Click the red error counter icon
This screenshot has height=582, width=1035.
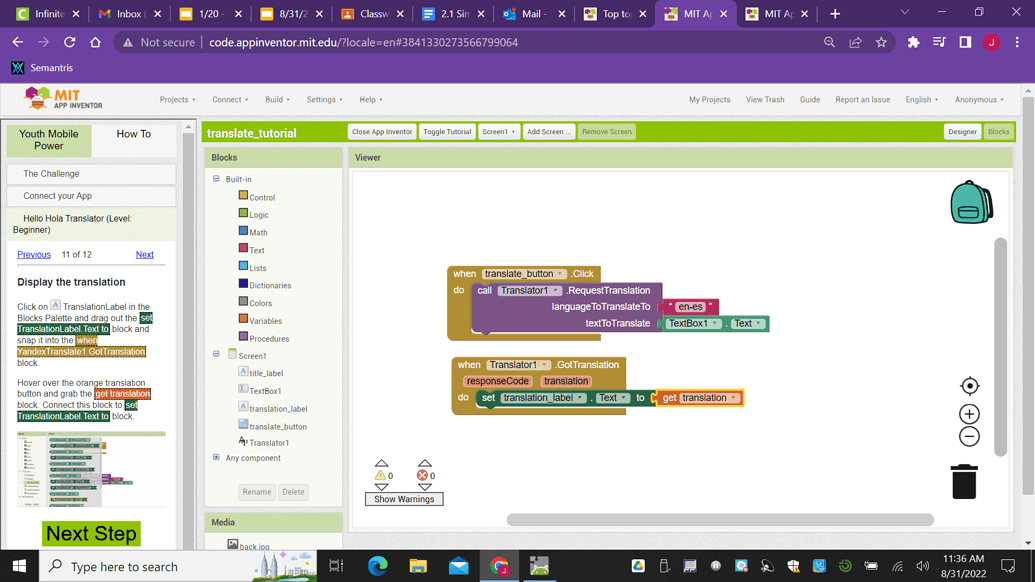[x=422, y=476]
